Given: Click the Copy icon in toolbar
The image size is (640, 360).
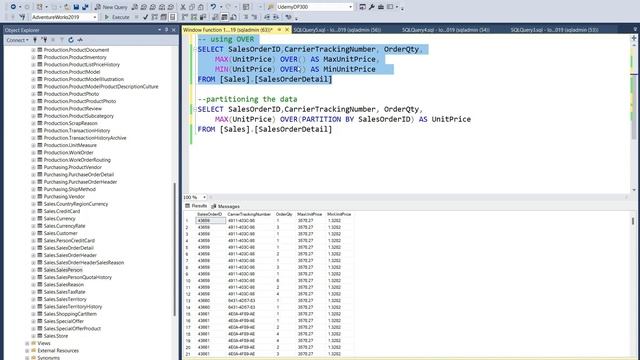Looking at the screenshot, I should pos(192,7).
